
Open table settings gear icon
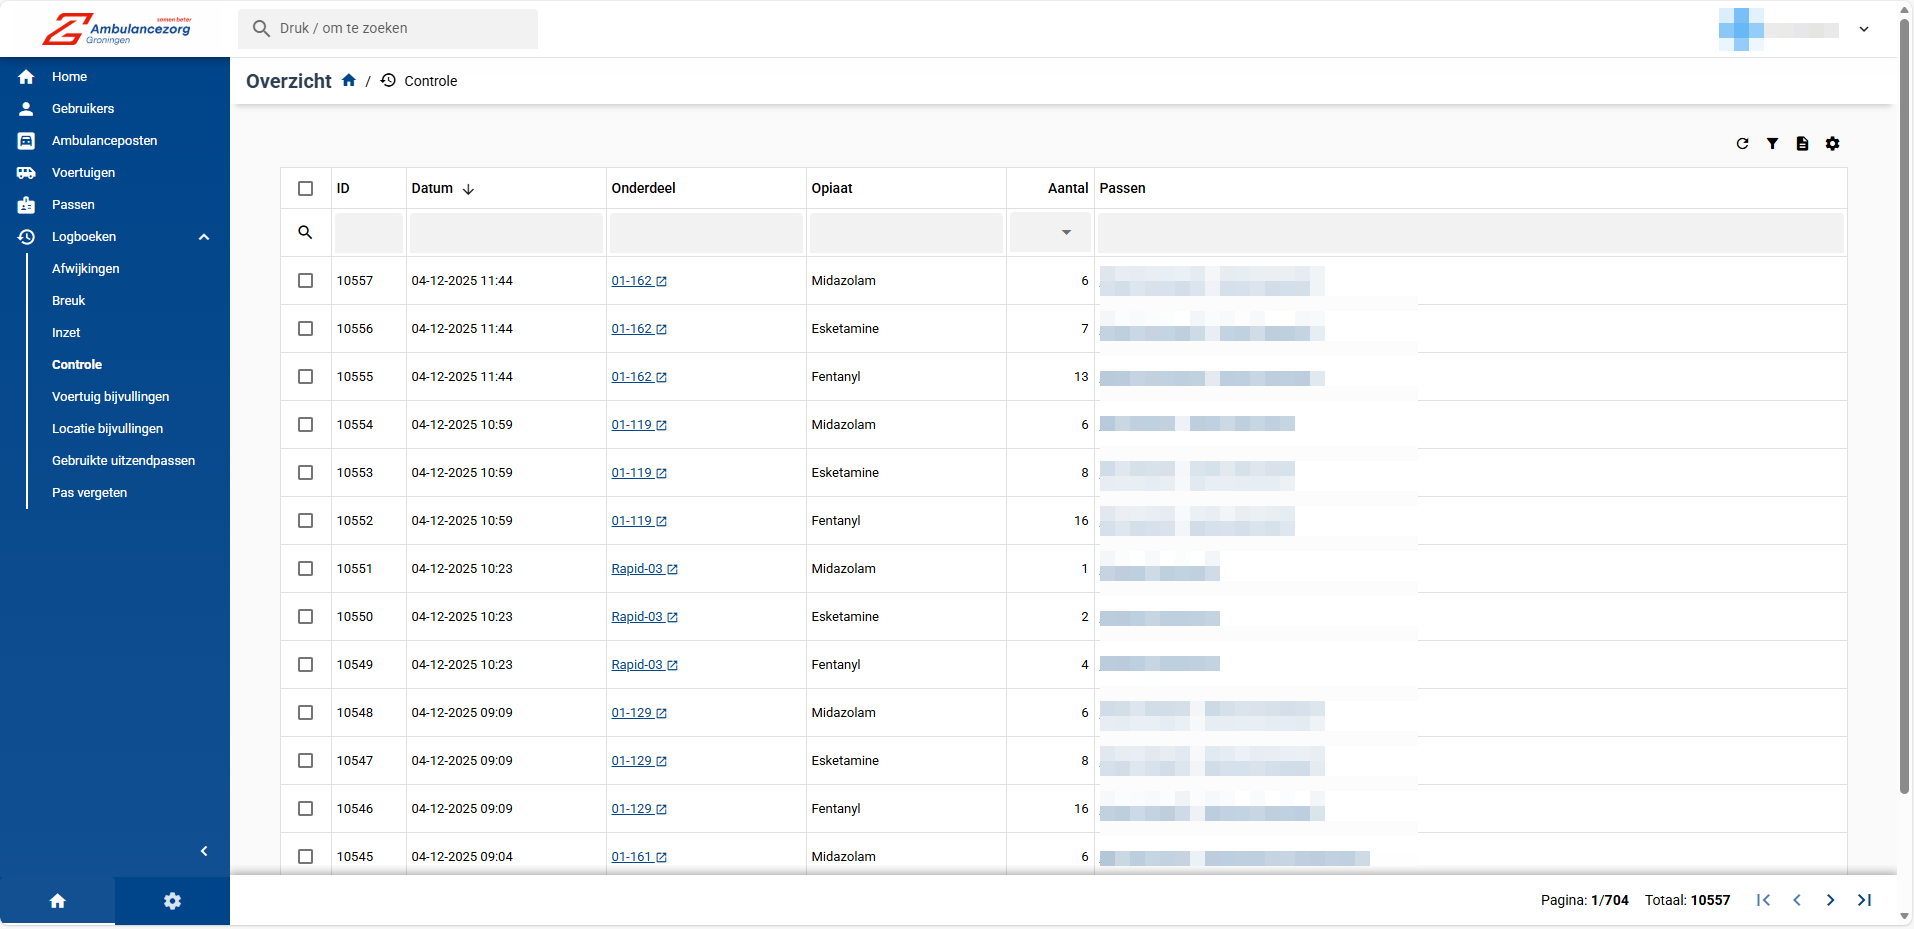coord(1832,144)
